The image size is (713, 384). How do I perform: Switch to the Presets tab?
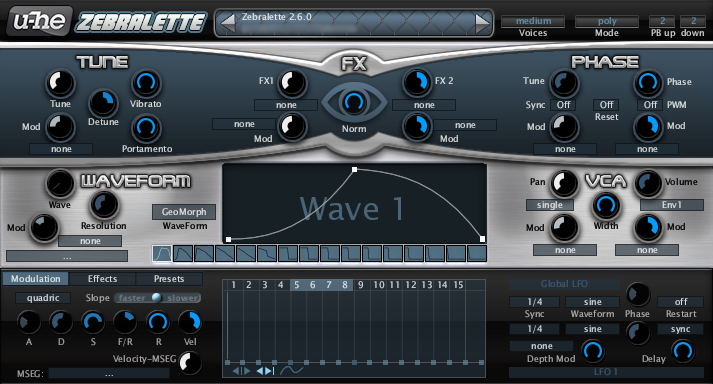tap(169, 278)
